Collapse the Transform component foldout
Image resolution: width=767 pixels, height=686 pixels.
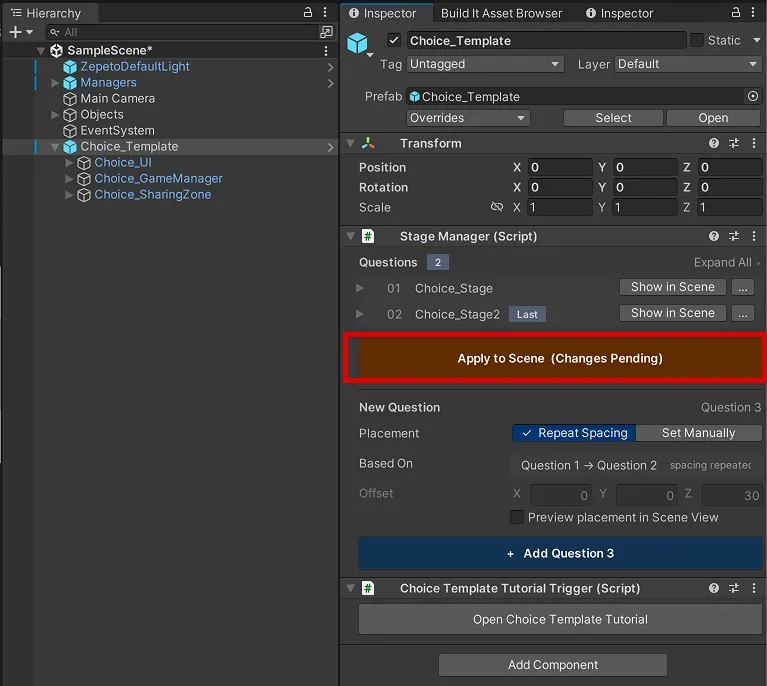350,143
